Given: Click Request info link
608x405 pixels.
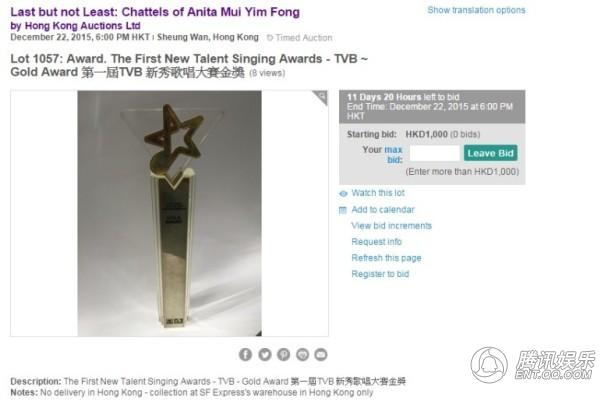Looking at the screenshot, I should point(377,242).
